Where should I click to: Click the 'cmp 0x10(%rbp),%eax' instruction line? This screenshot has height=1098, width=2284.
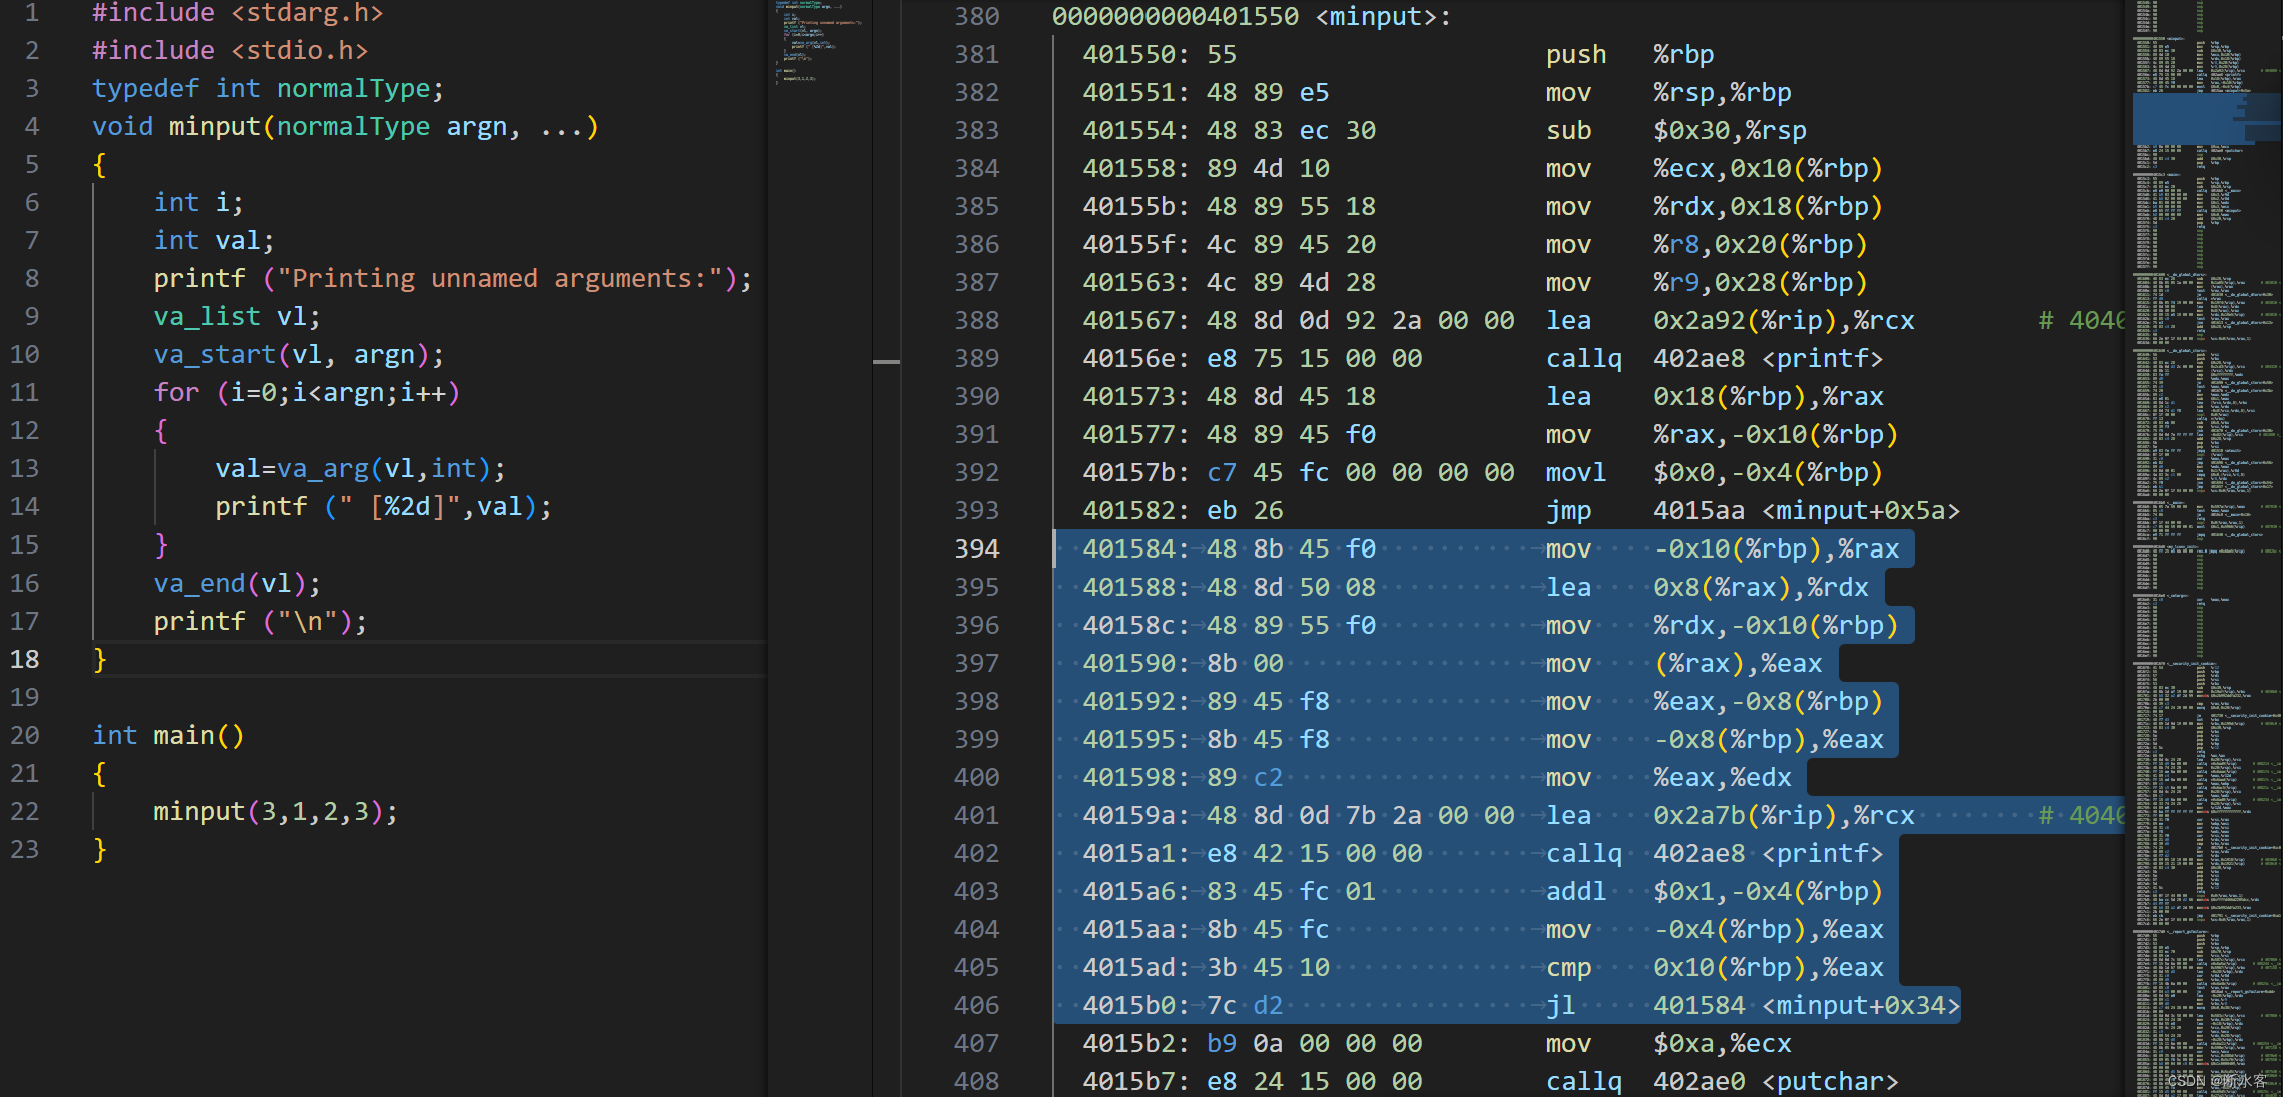click(x=1482, y=967)
